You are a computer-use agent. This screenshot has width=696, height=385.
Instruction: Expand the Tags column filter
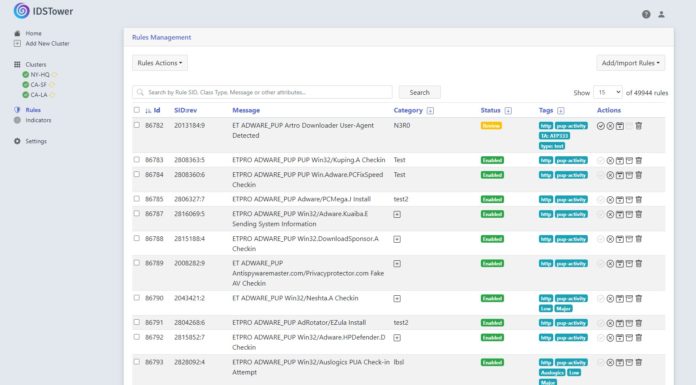(x=561, y=111)
